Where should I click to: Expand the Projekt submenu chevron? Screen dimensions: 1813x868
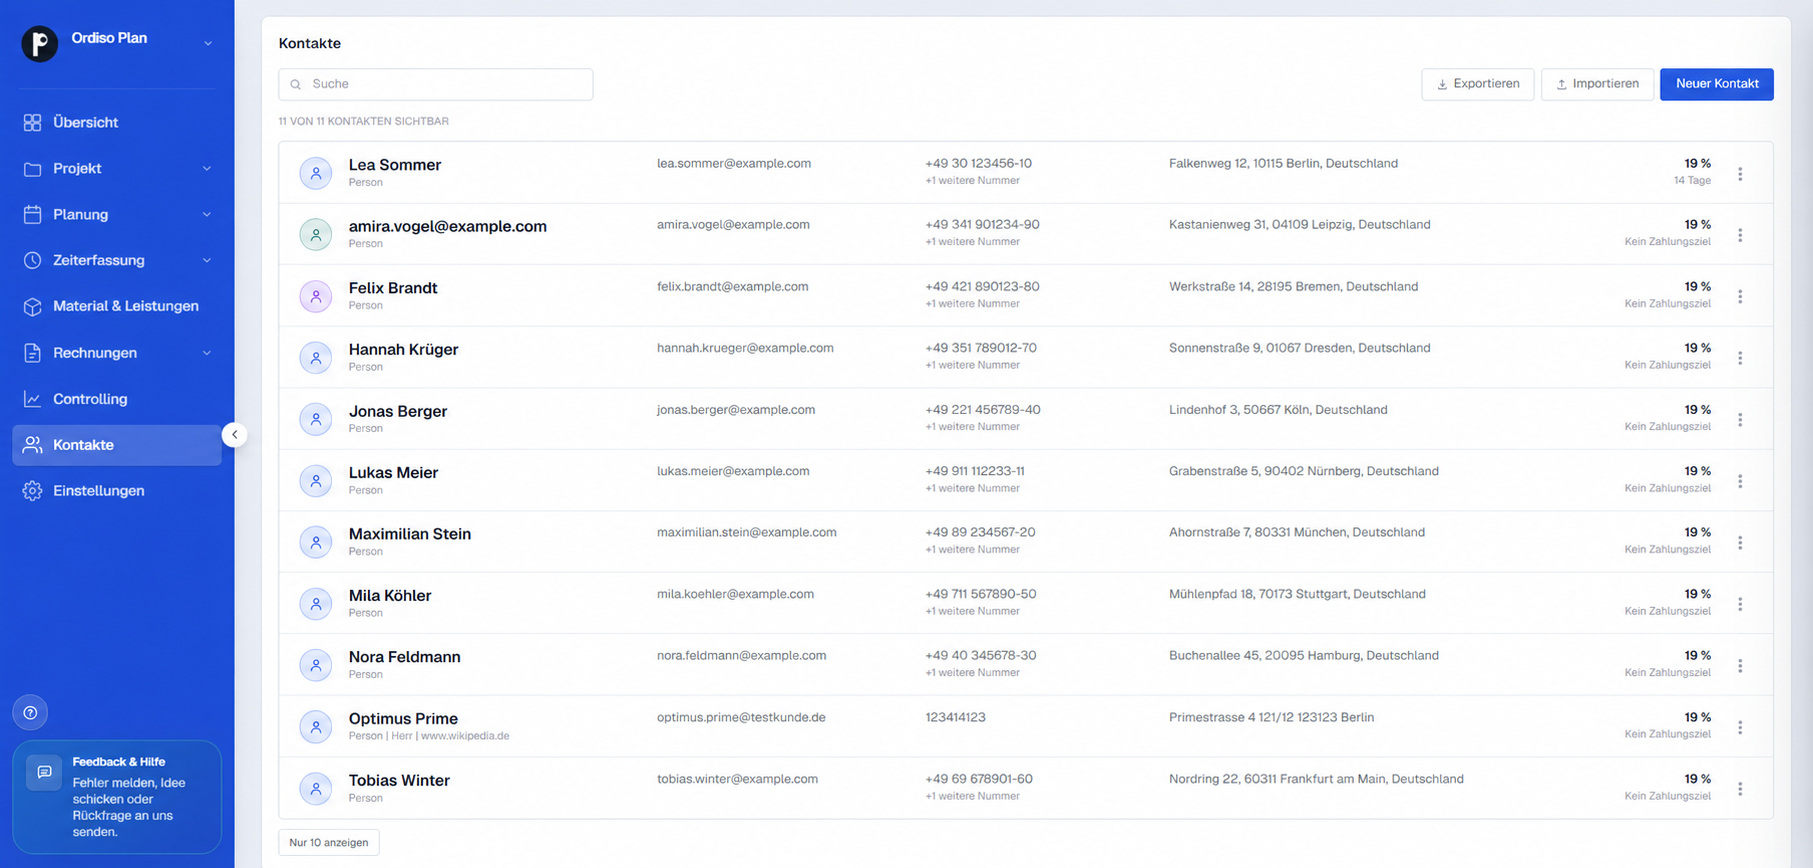pyautogui.click(x=207, y=168)
